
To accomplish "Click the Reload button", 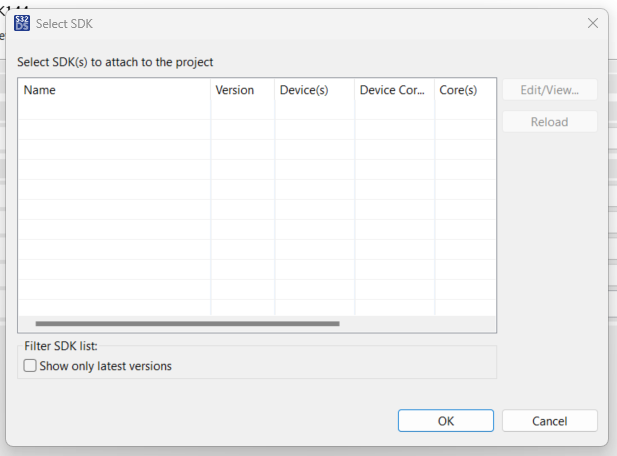I will (550, 122).
